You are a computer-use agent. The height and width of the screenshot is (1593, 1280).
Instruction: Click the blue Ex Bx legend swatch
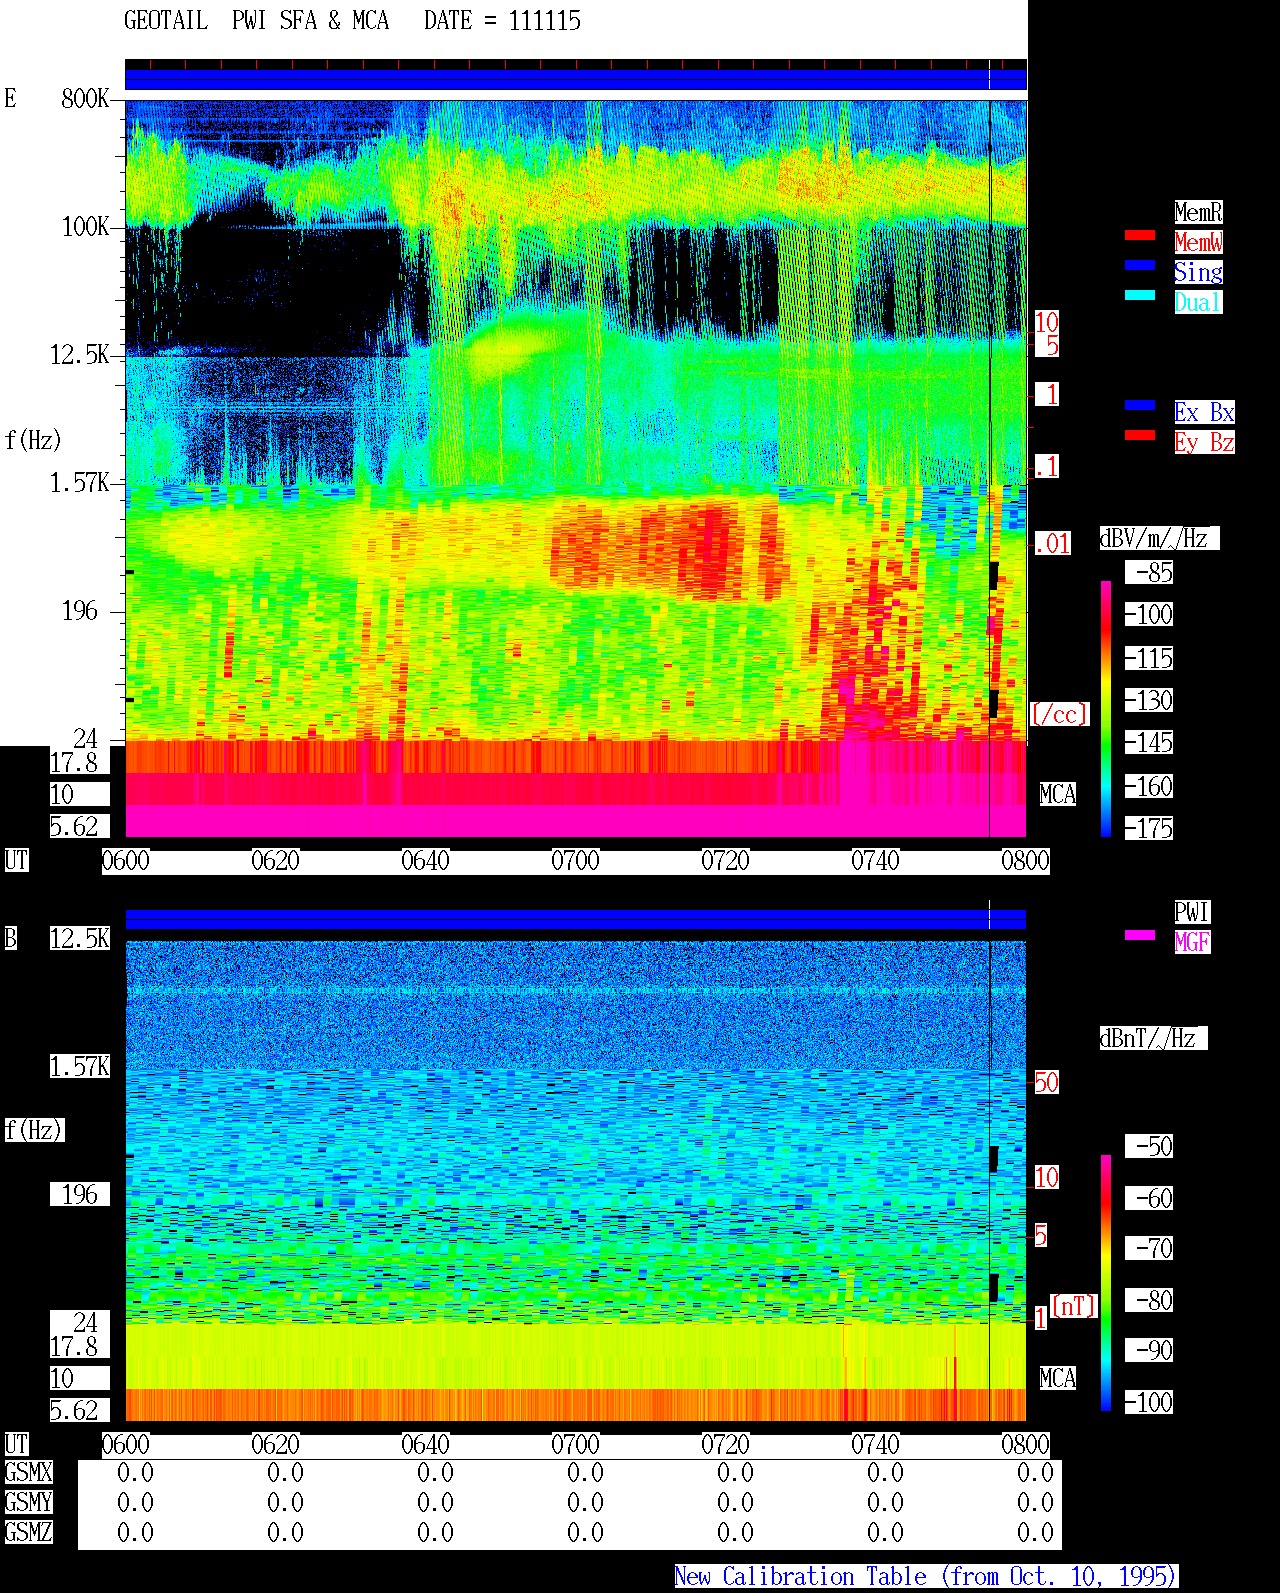pyautogui.click(x=1140, y=406)
